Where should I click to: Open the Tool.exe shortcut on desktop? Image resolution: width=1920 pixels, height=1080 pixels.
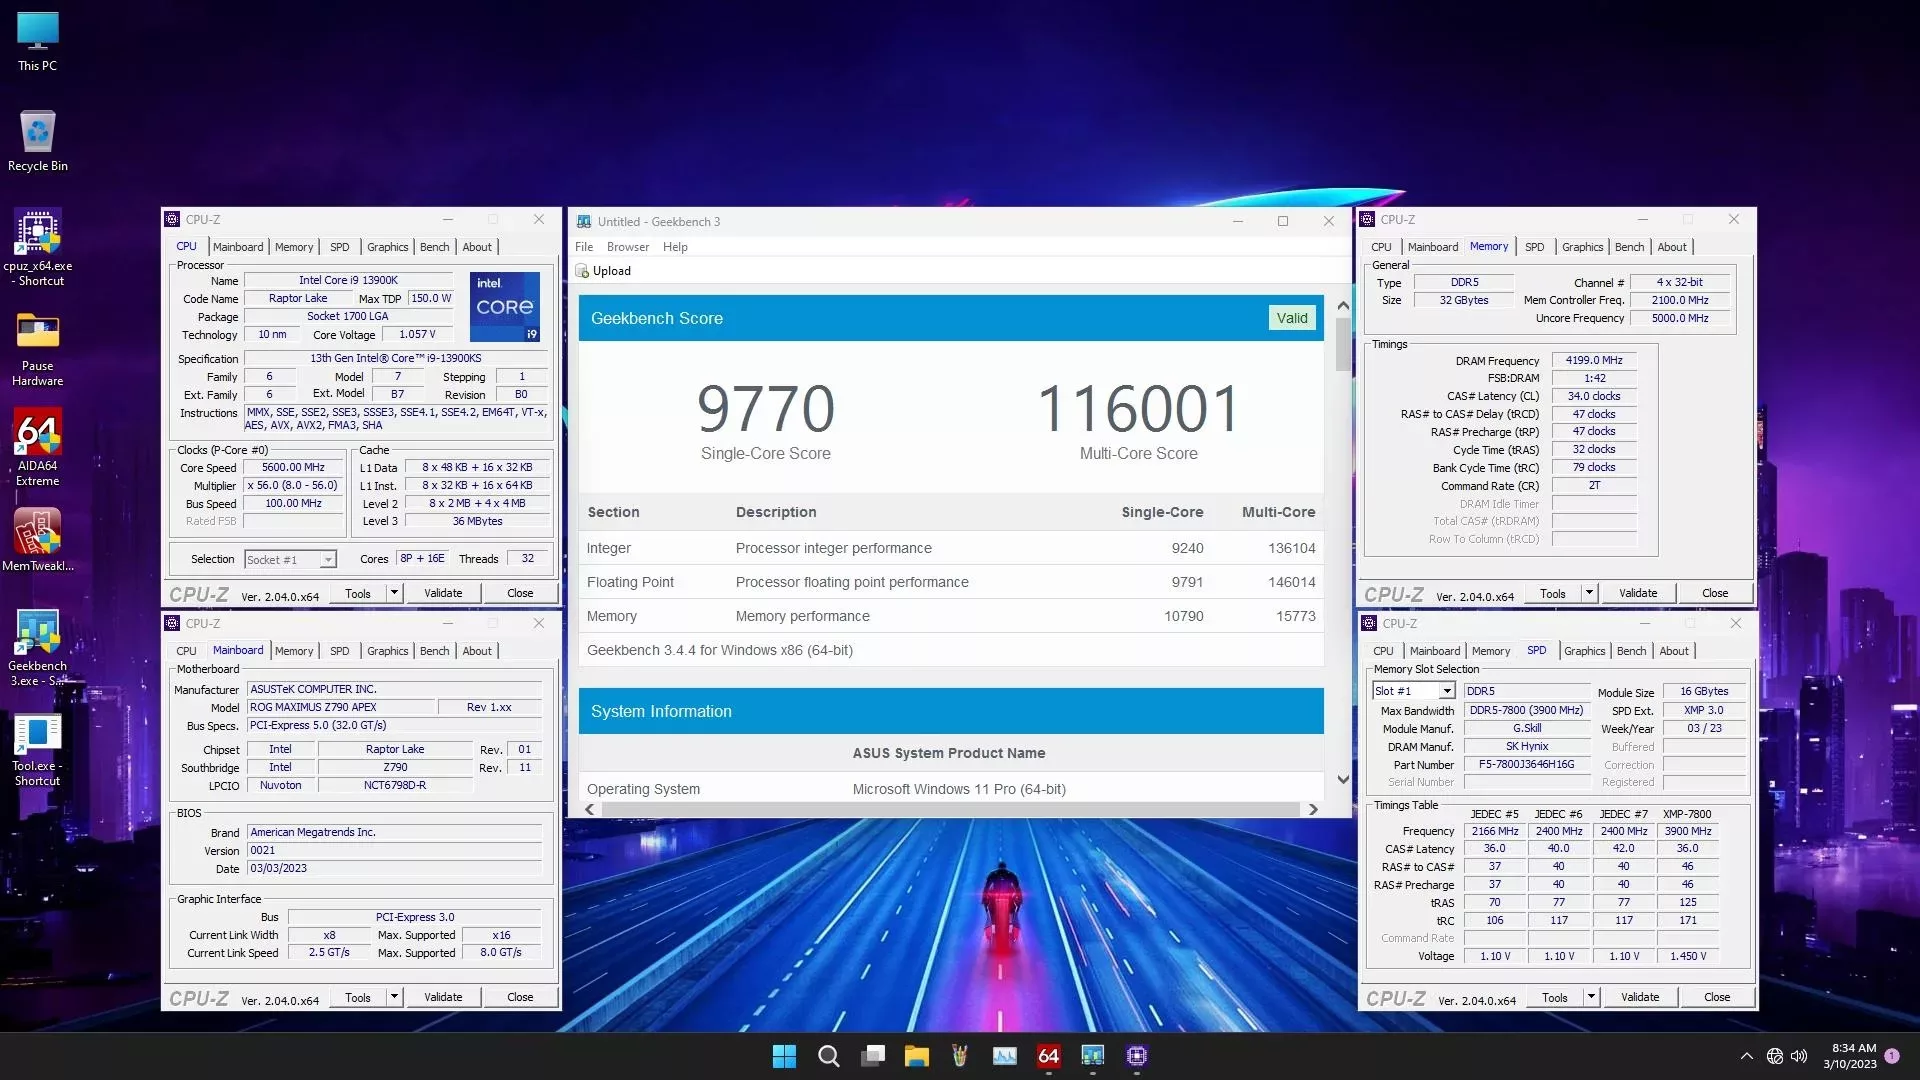[37, 735]
